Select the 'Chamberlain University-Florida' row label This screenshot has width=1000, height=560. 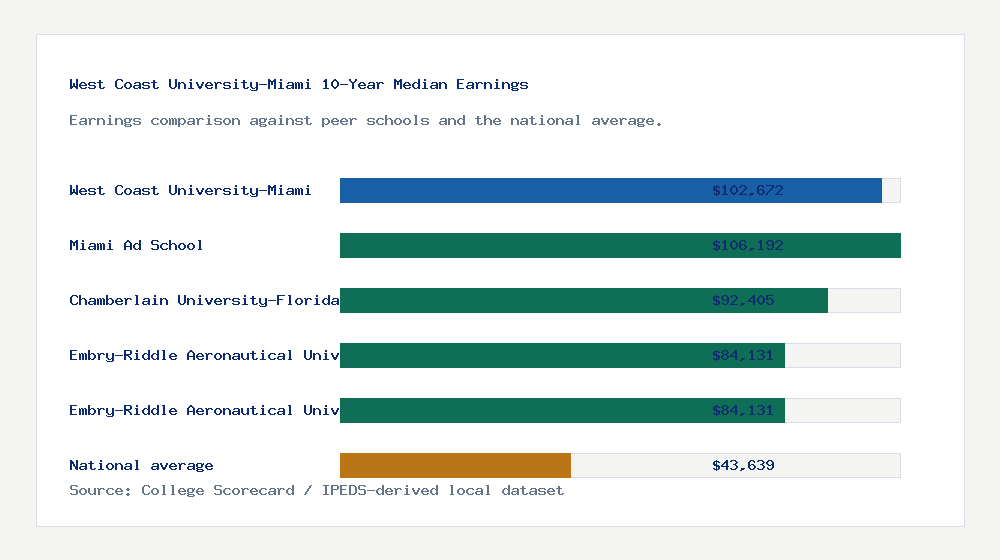pos(204,300)
